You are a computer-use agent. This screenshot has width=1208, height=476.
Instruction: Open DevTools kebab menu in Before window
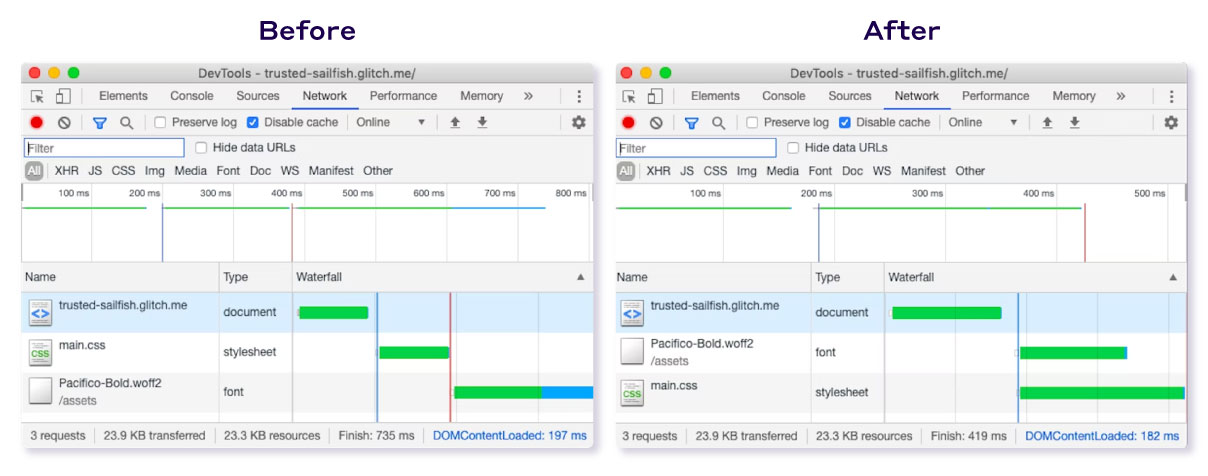pos(578,96)
